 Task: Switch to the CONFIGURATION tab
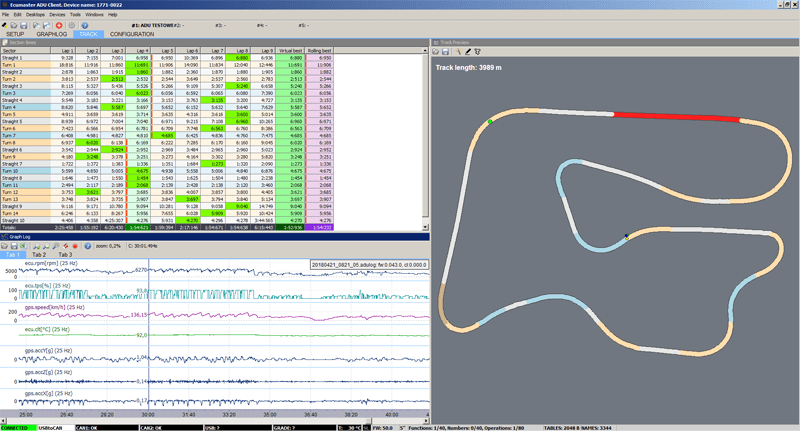[132, 34]
